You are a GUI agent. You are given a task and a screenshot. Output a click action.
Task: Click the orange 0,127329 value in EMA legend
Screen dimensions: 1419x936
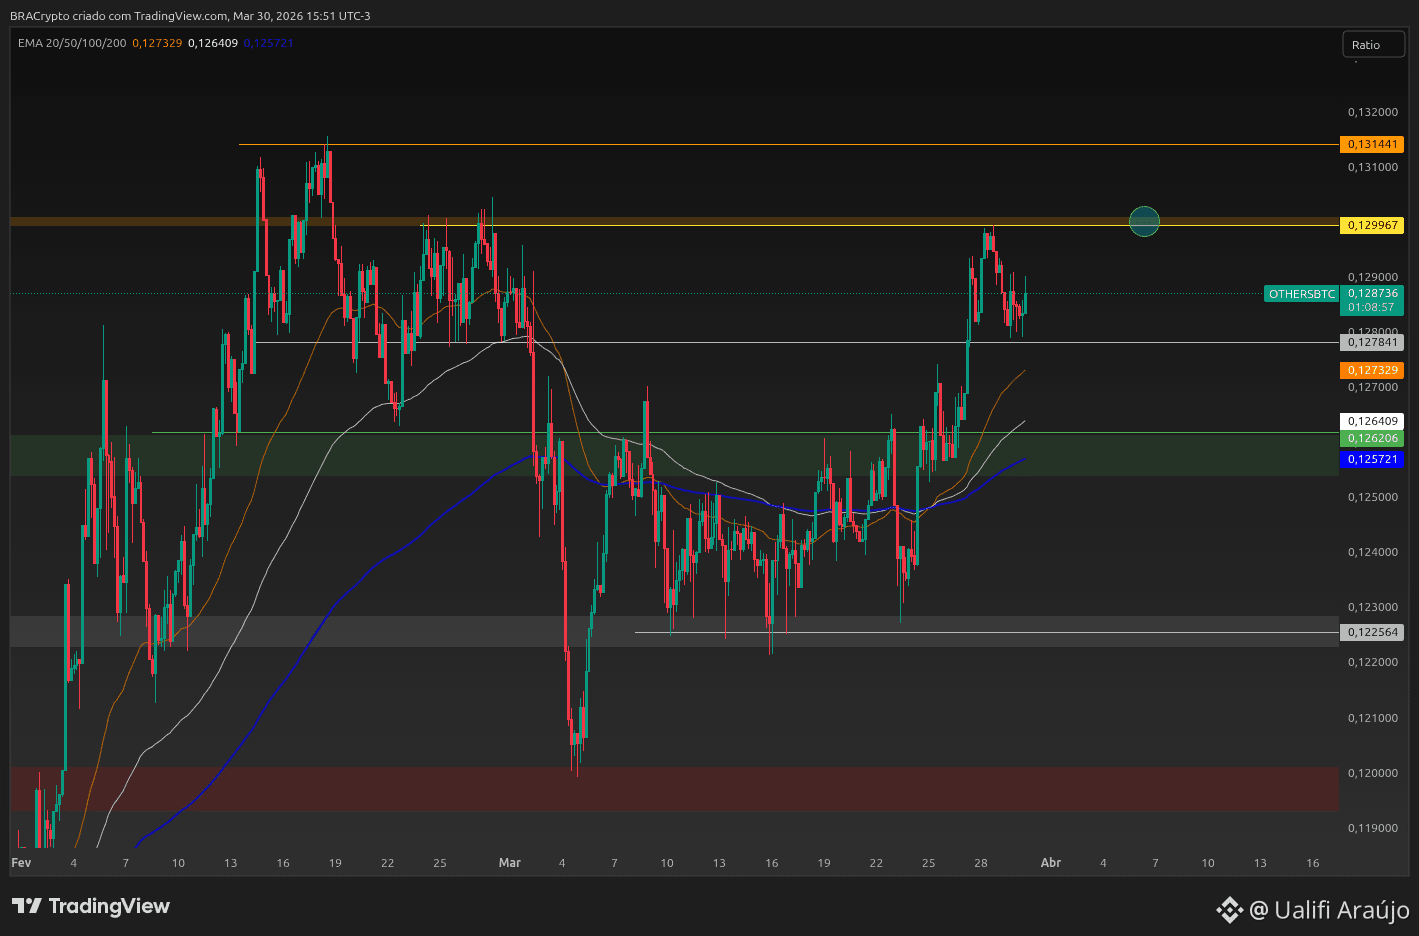pos(157,43)
